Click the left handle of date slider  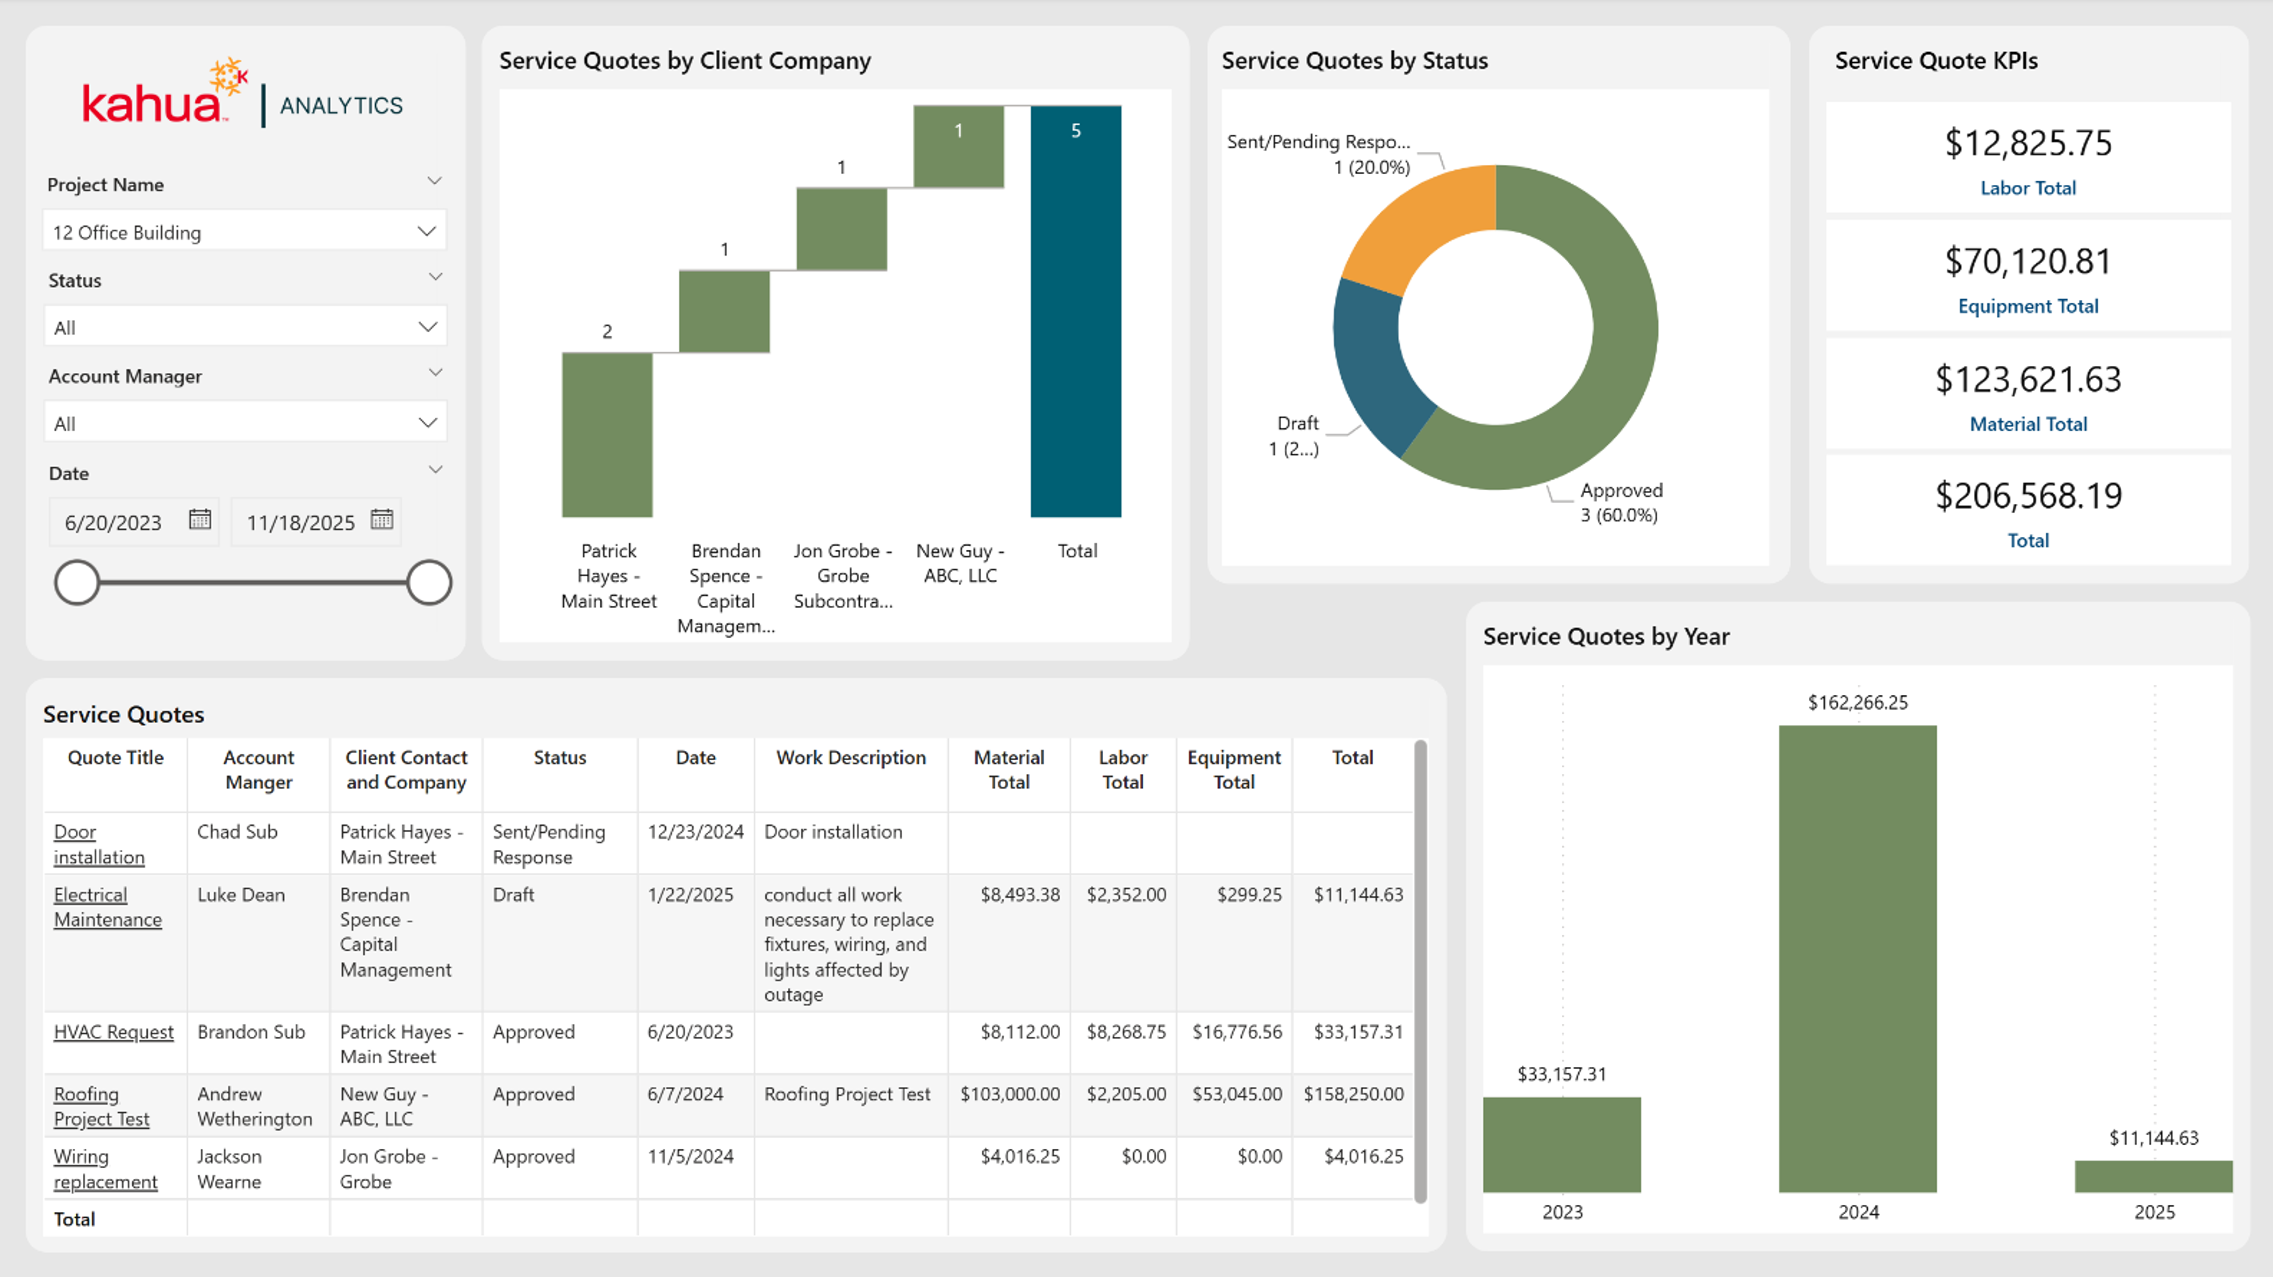tap(77, 583)
